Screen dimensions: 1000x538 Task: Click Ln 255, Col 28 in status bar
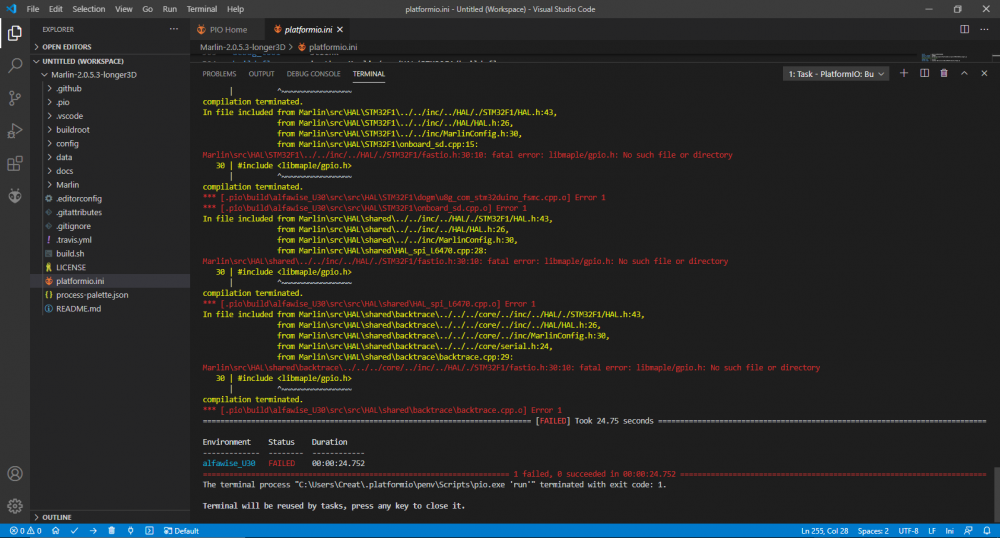tap(825, 531)
